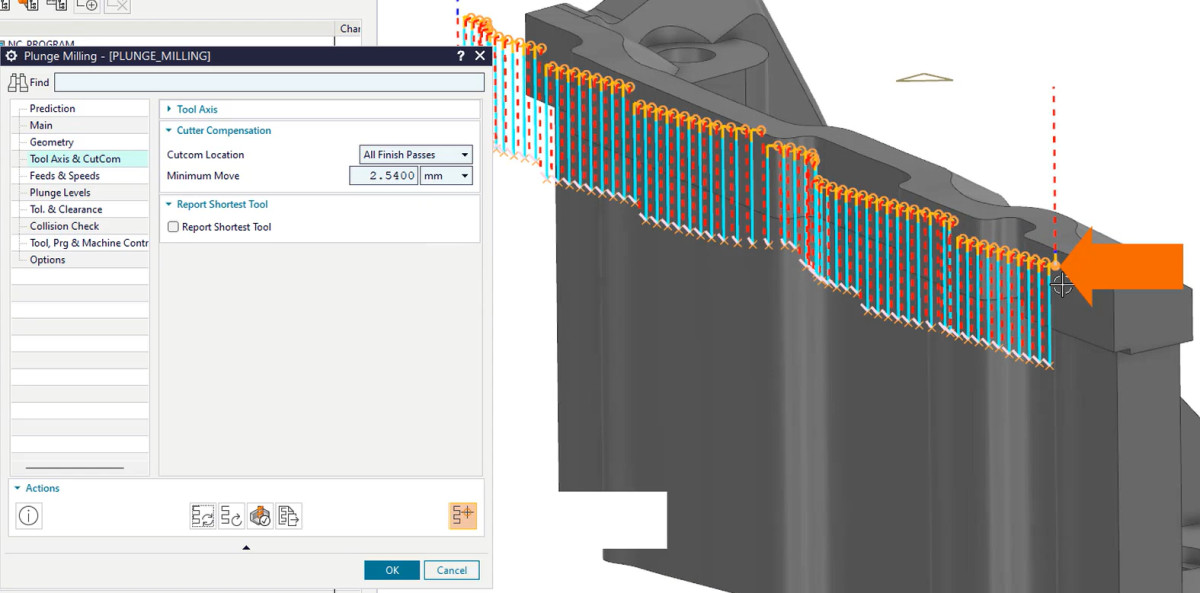Select Feeds & Speeds in navigation list

[x=64, y=176]
